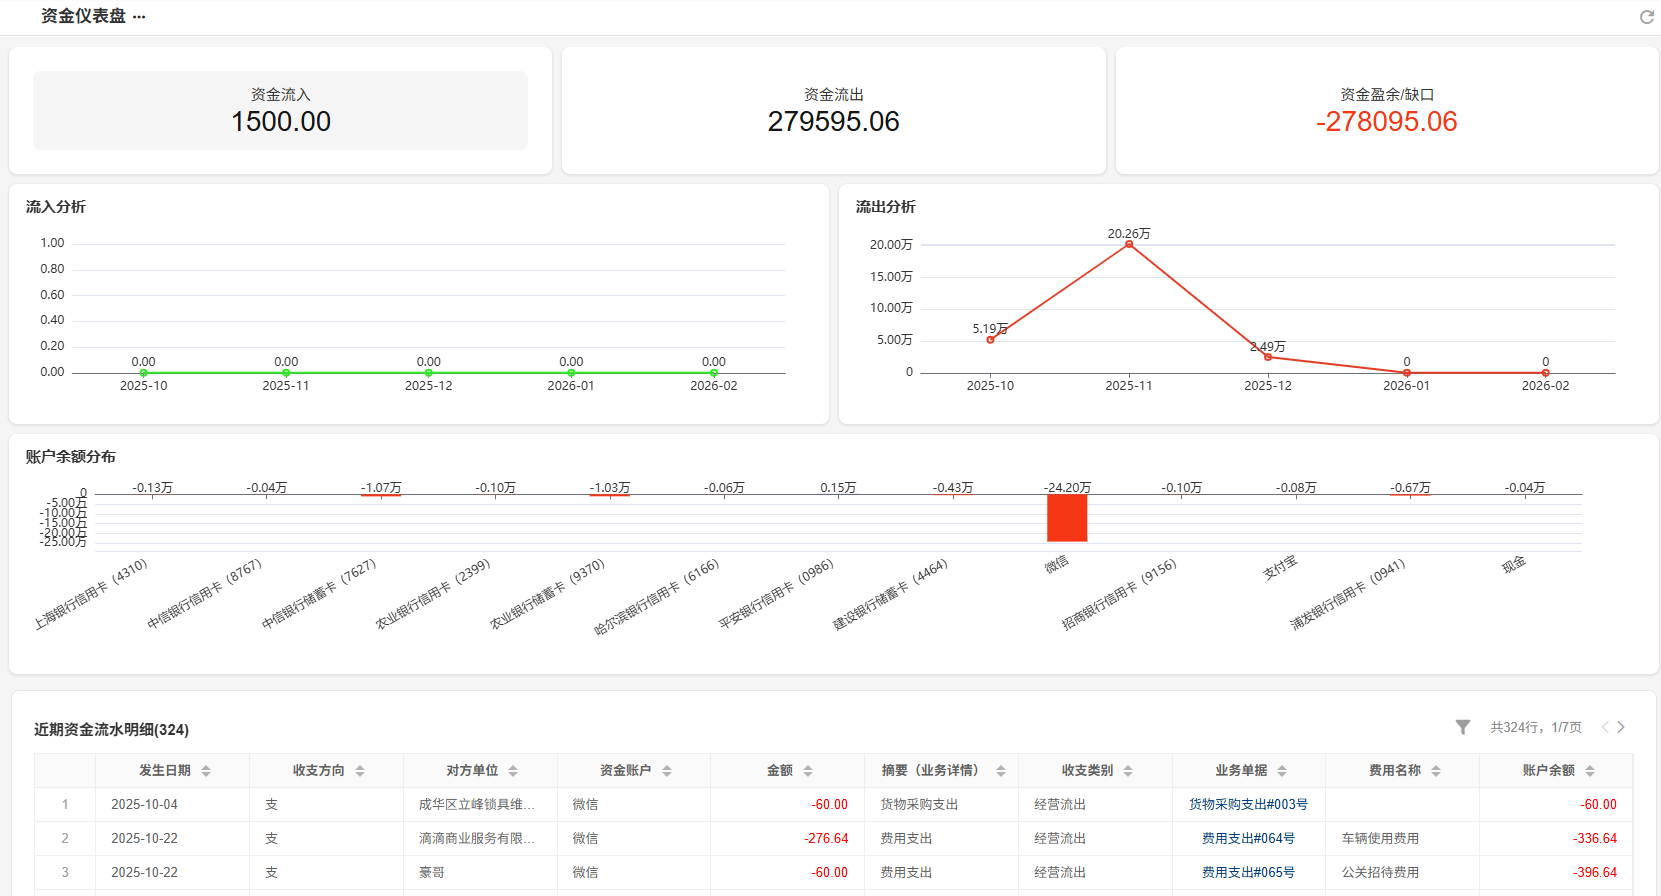The width and height of the screenshot is (1661, 896).
Task: Click the 账户余额分布 chart title
Action: (x=70, y=456)
